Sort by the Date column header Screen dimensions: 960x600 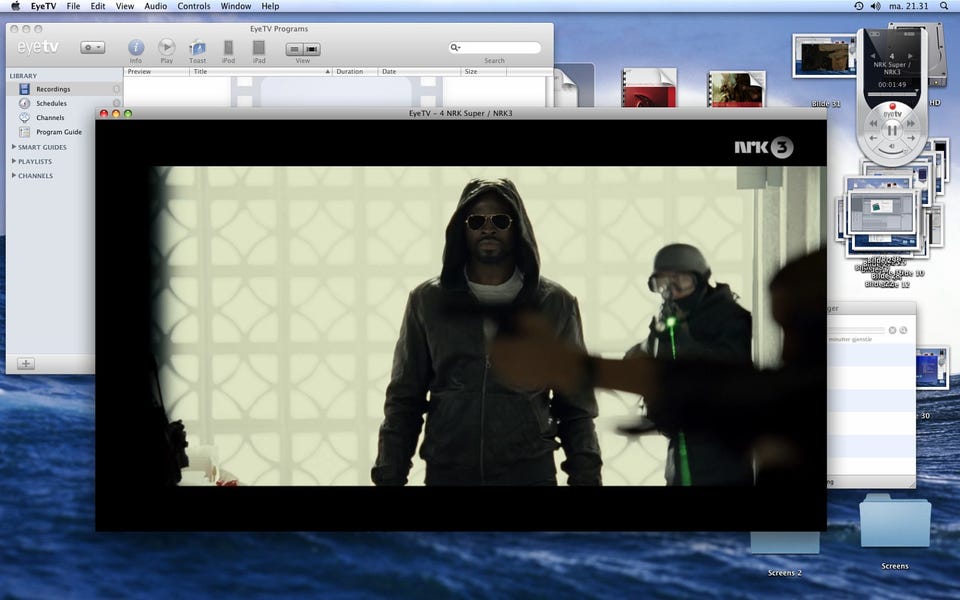pyautogui.click(x=419, y=72)
